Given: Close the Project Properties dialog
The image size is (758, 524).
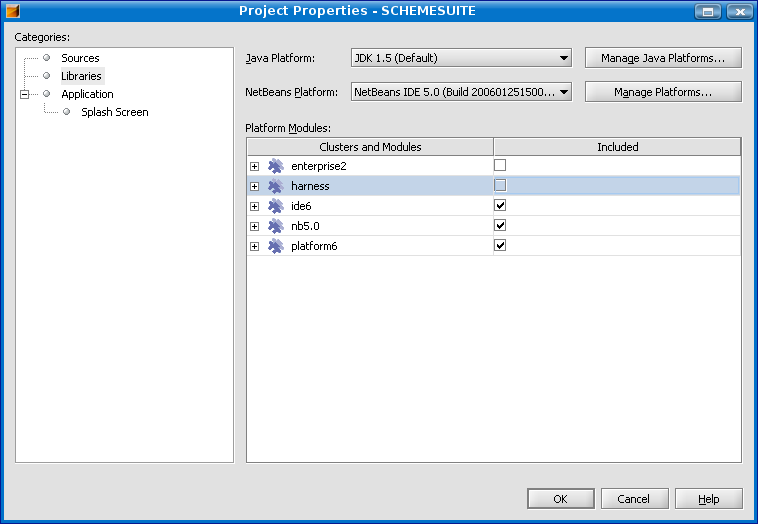Looking at the screenshot, I should pyautogui.click(x=740, y=11).
